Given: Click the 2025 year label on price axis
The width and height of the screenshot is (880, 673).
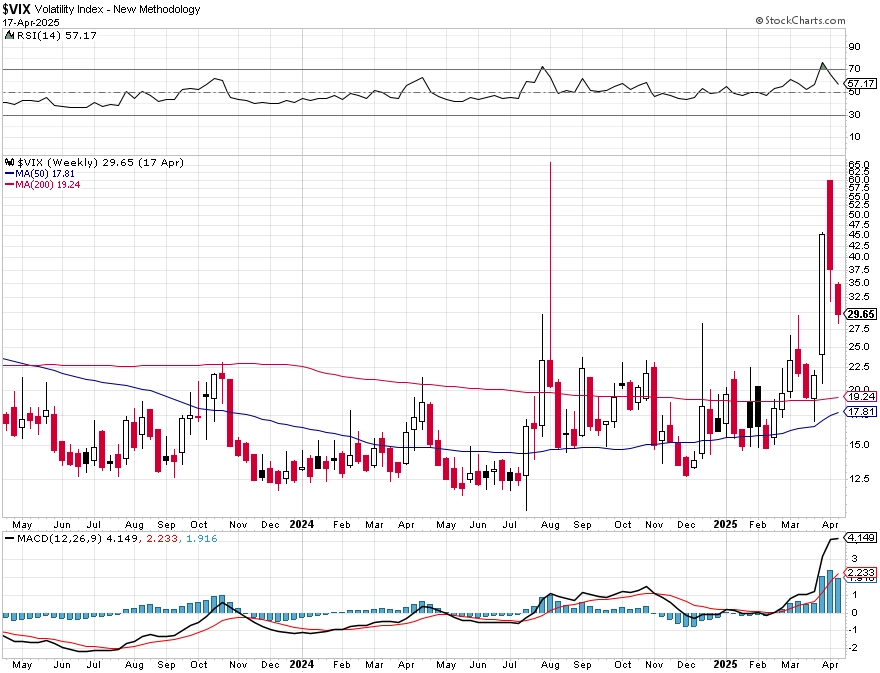Looking at the screenshot, I should 725,524.
